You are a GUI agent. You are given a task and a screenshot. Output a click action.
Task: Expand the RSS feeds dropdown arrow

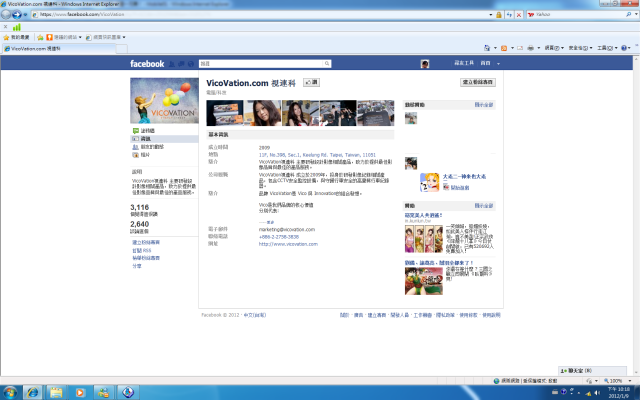coord(512,48)
